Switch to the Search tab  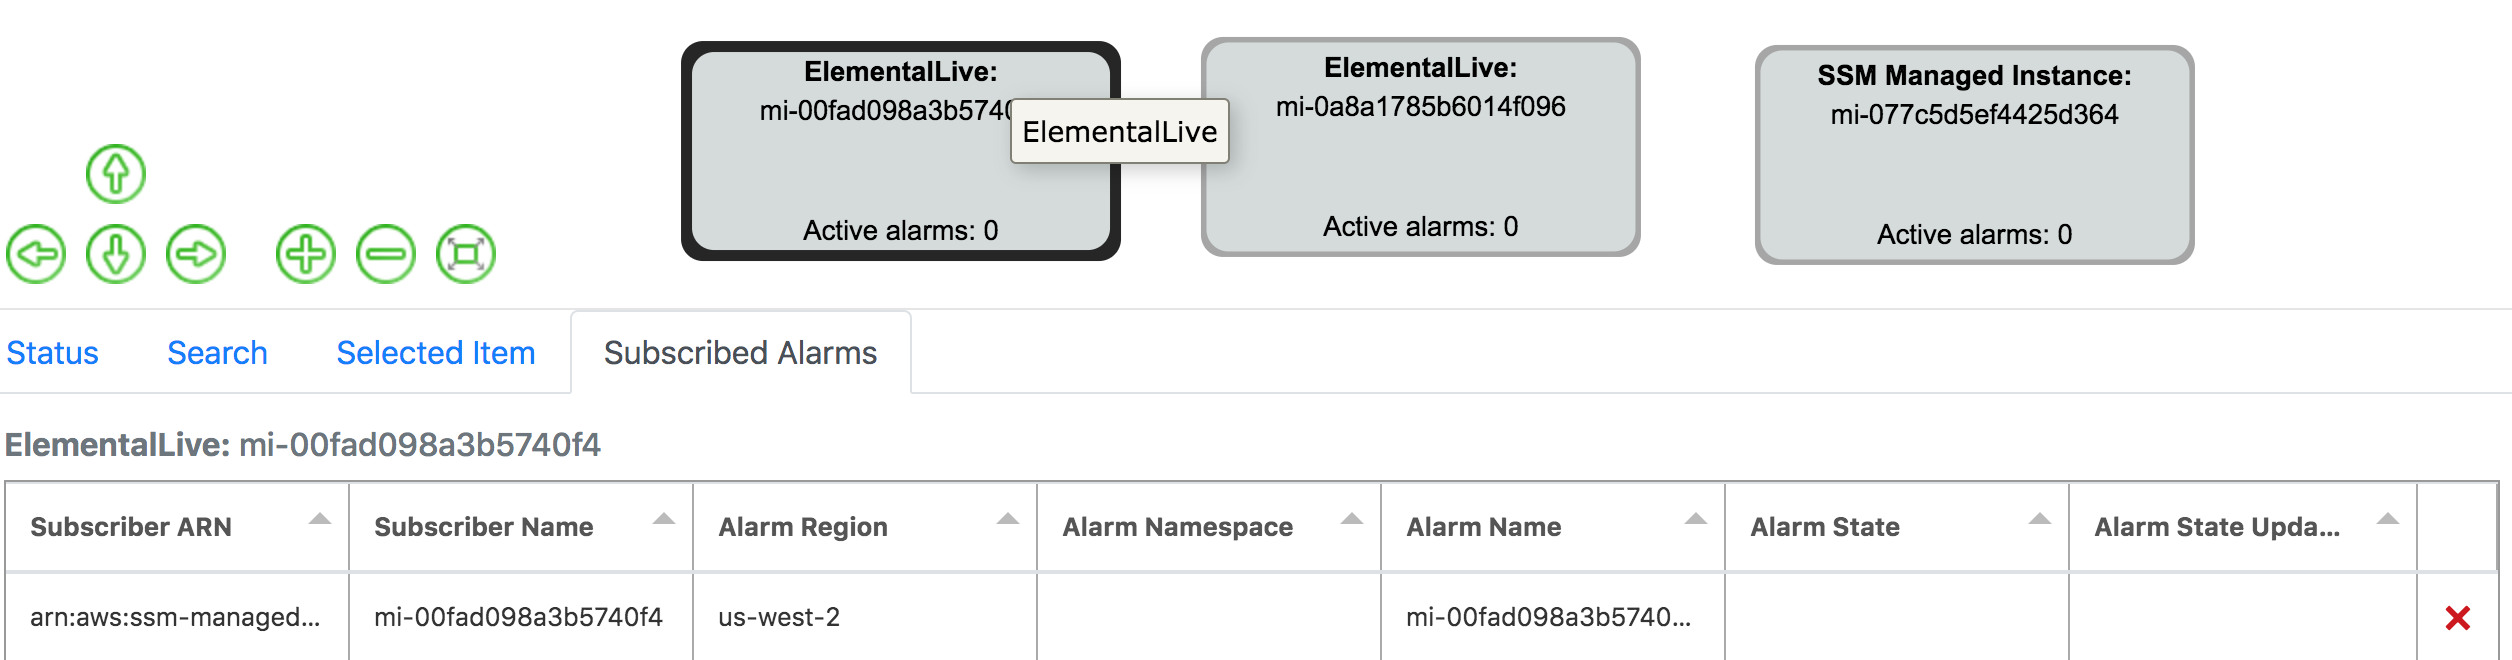click(x=217, y=353)
